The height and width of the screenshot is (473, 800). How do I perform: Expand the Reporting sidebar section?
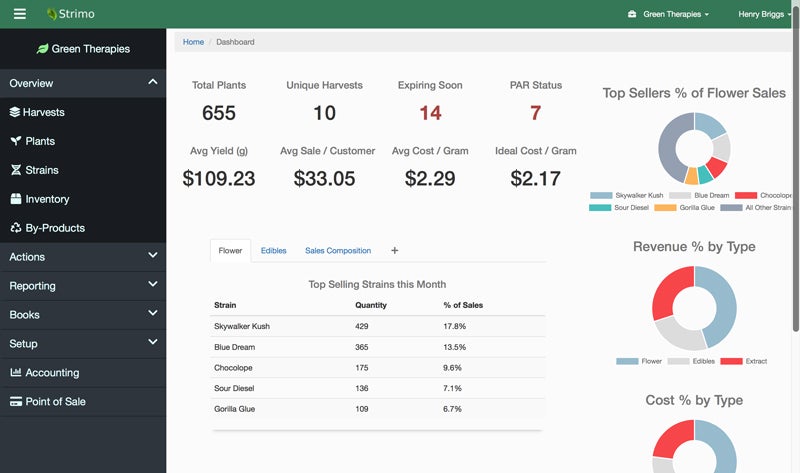click(152, 286)
